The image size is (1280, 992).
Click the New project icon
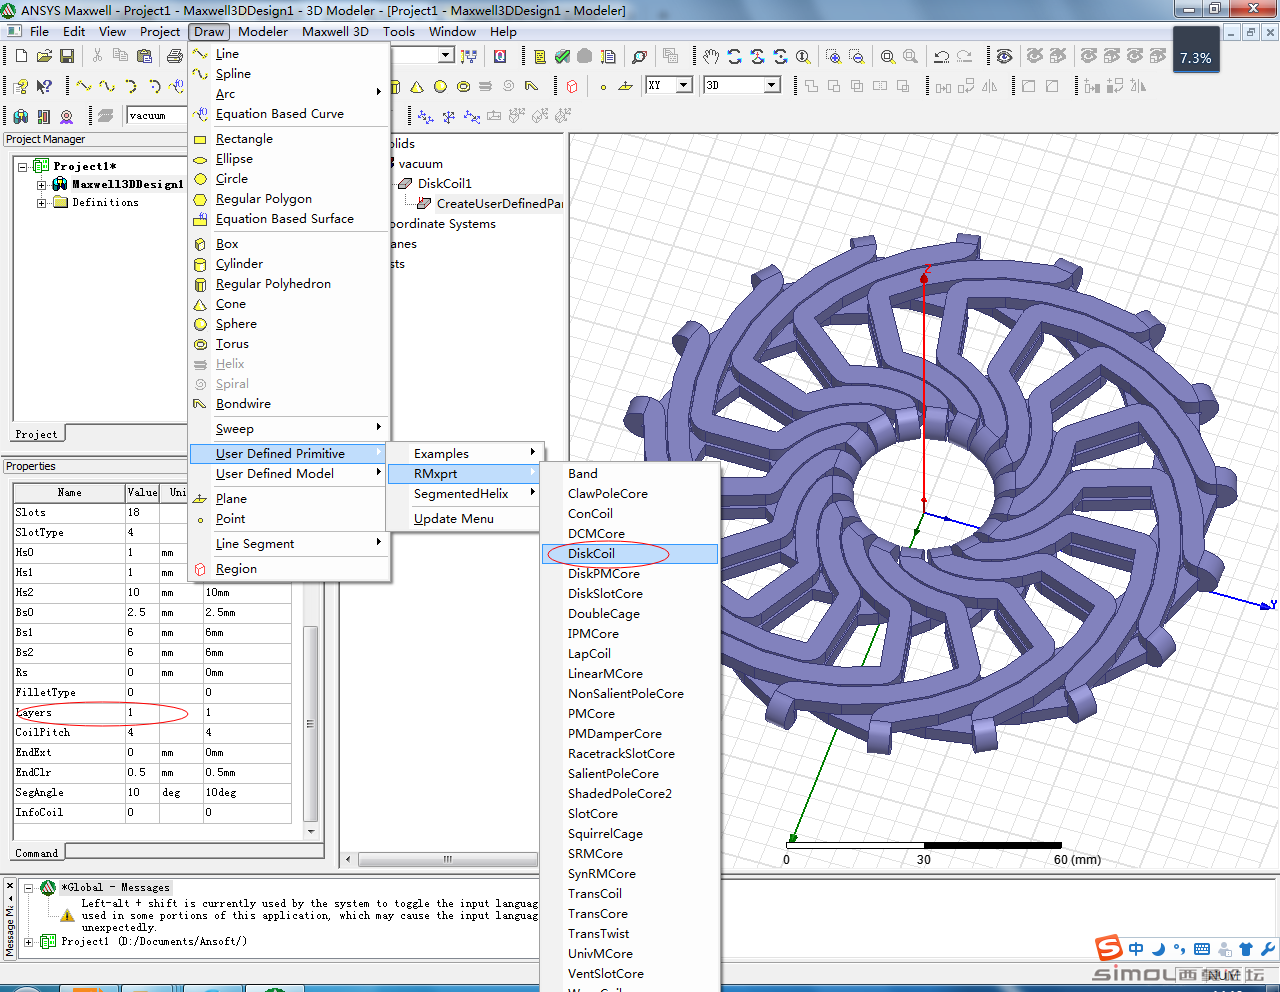click(20, 56)
